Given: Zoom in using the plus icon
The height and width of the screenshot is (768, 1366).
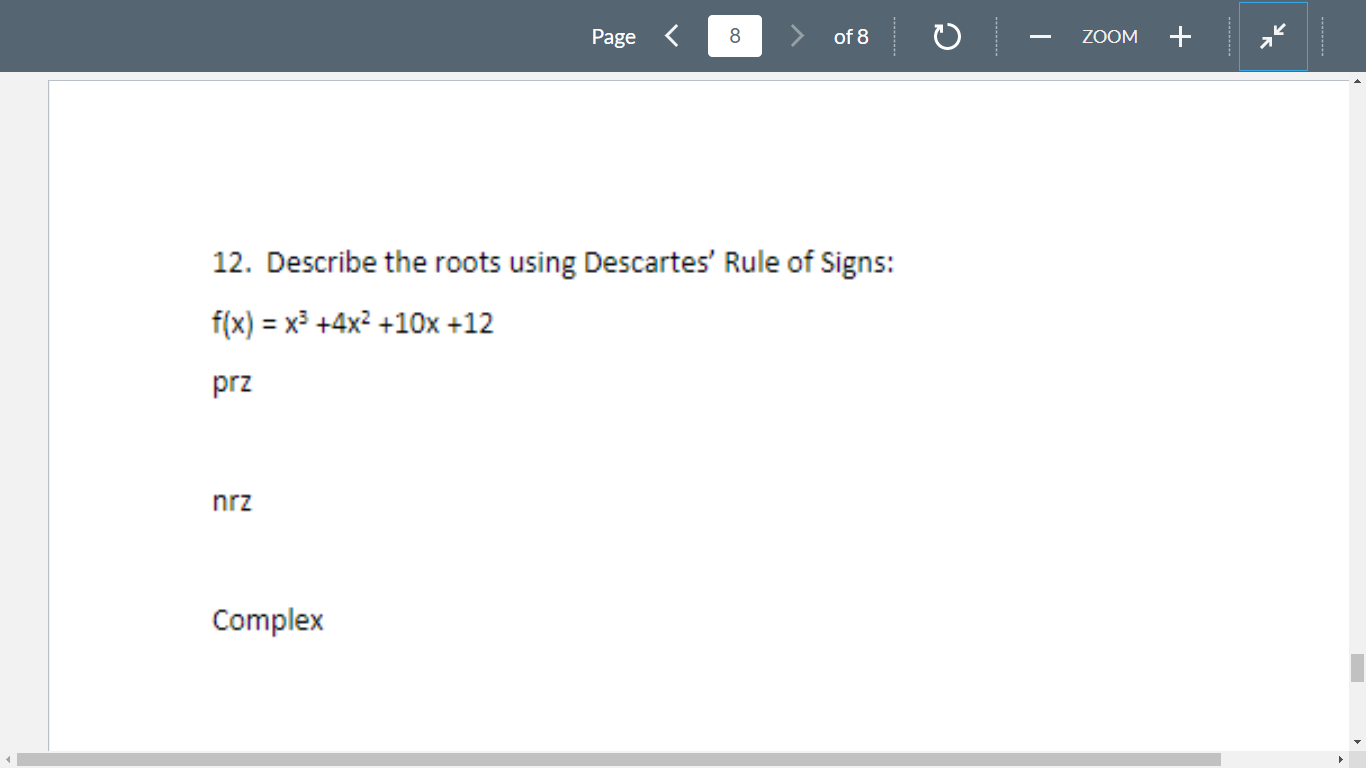Looking at the screenshot, I should click(1180, 36).
